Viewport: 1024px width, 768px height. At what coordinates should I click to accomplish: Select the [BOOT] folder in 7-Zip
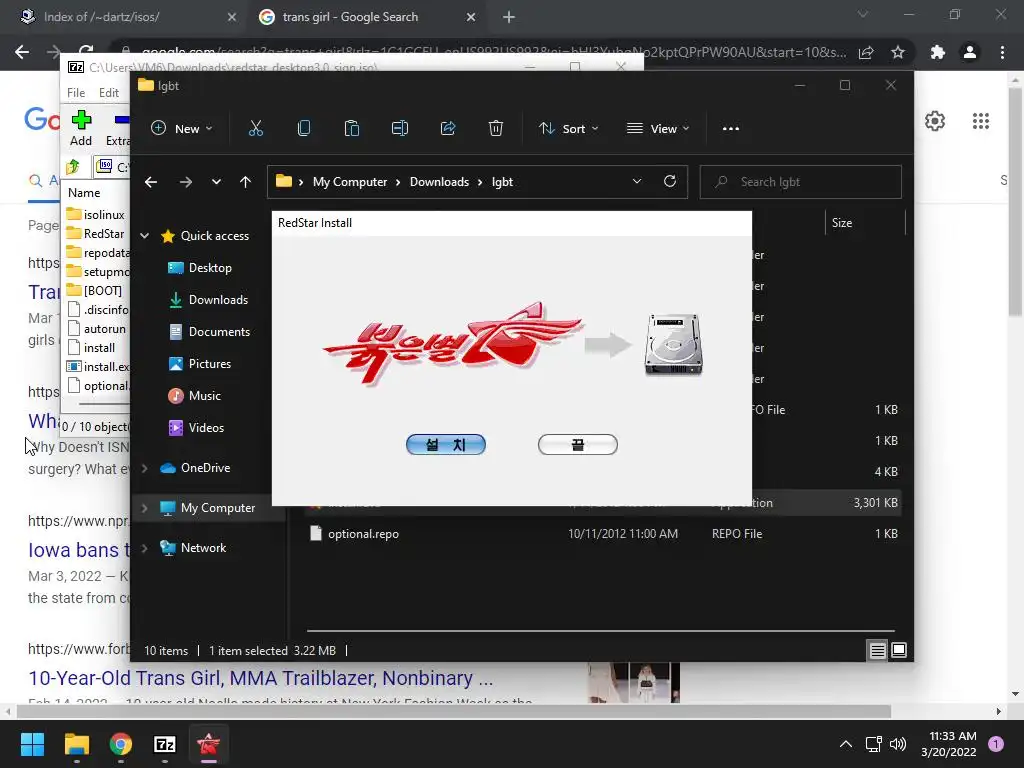[x=95, y=291]
